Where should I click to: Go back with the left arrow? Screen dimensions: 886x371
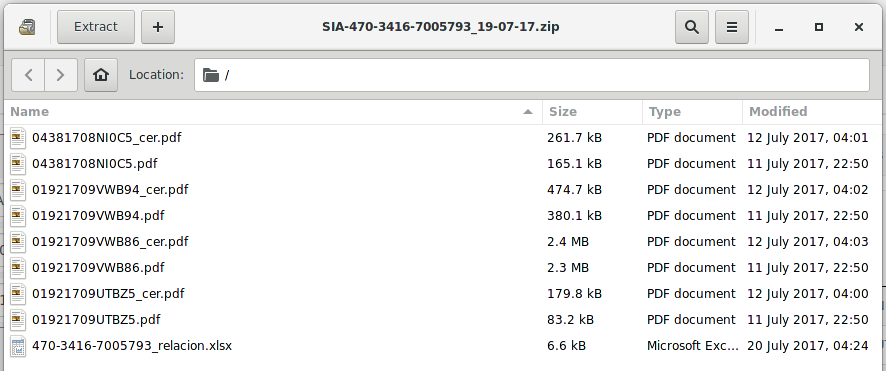(x=28, y=75)
